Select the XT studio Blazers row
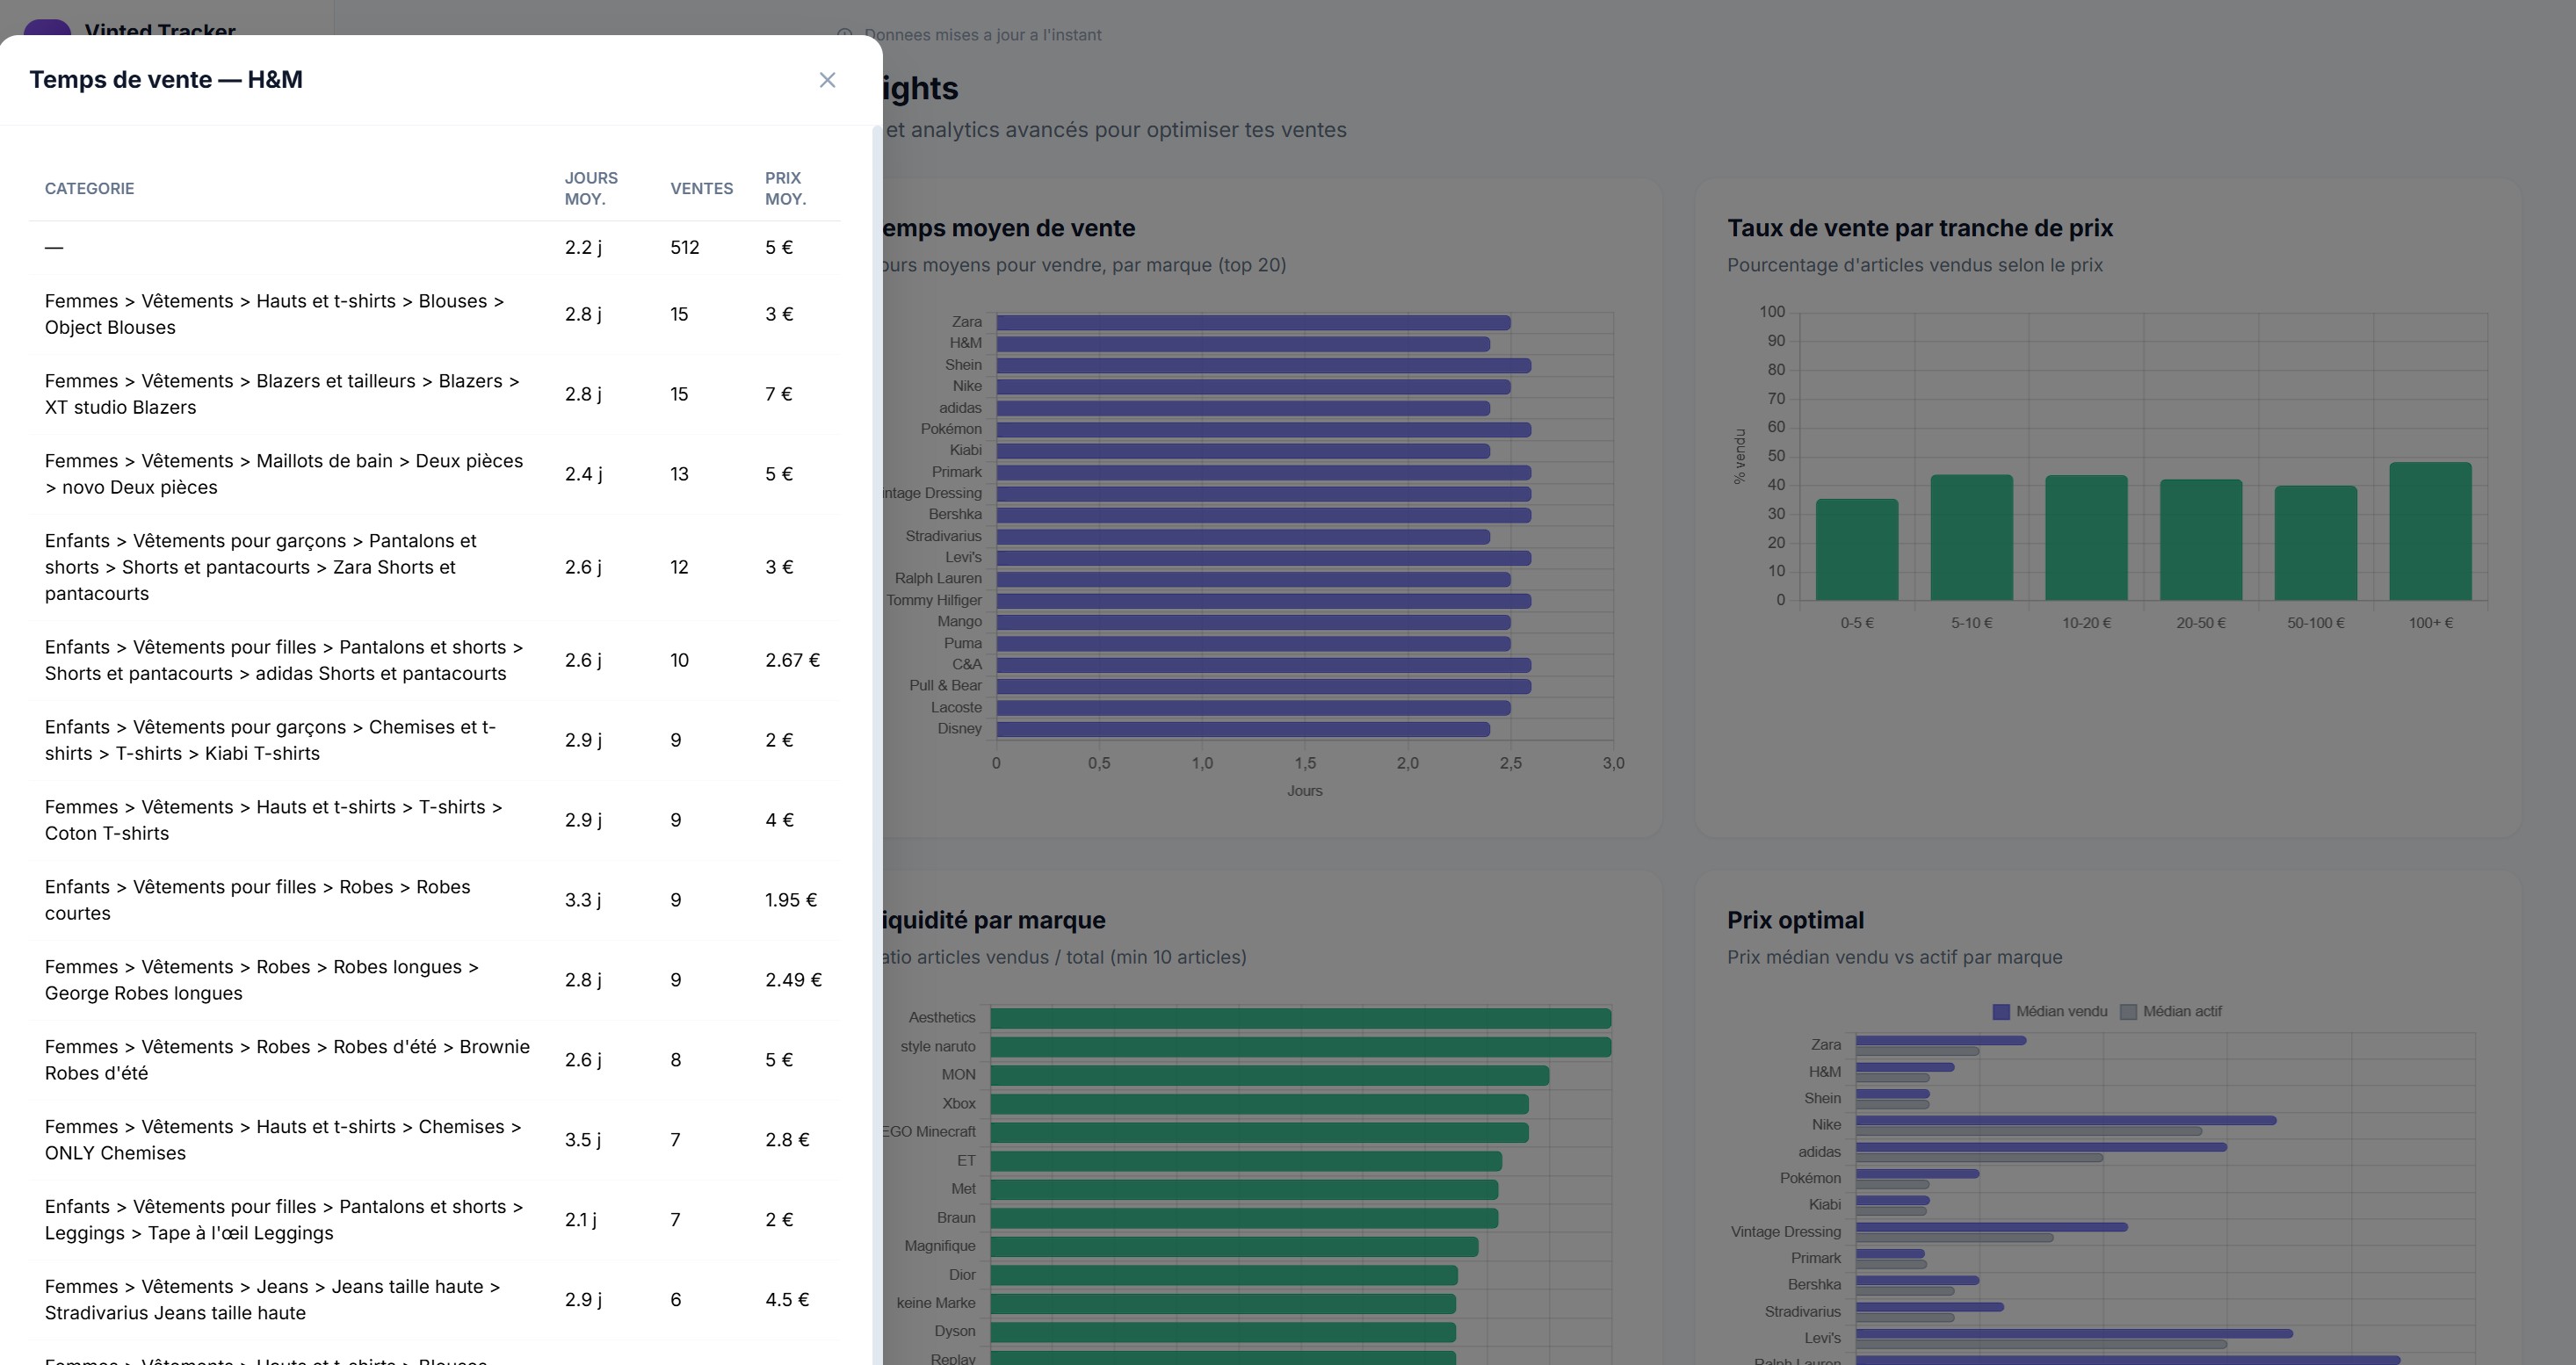The height and width of the screenshot is (1365, 2576). (x=435, y=394)
